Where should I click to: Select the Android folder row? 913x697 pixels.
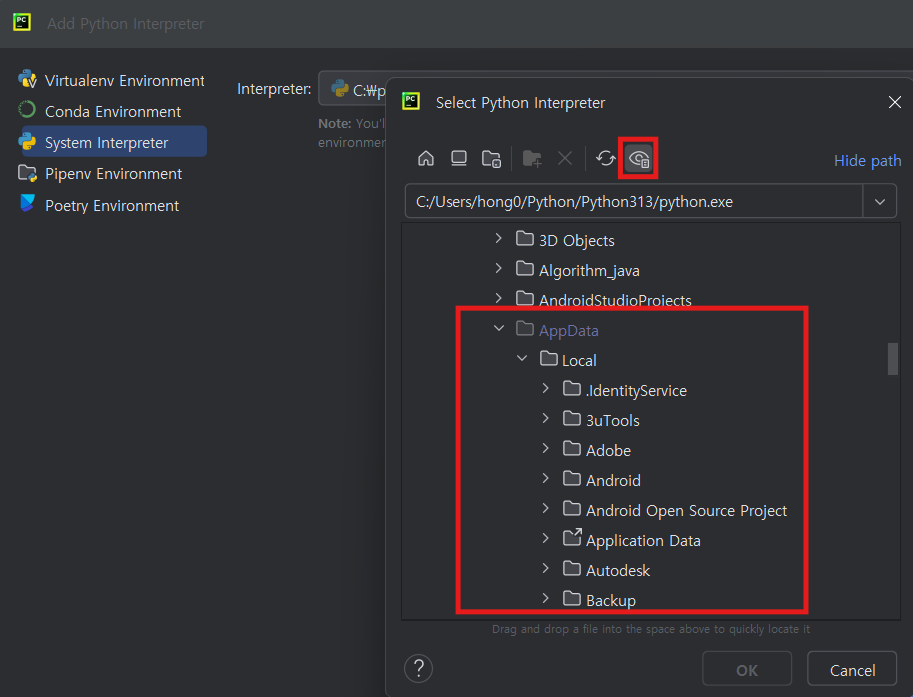point(601,480)
